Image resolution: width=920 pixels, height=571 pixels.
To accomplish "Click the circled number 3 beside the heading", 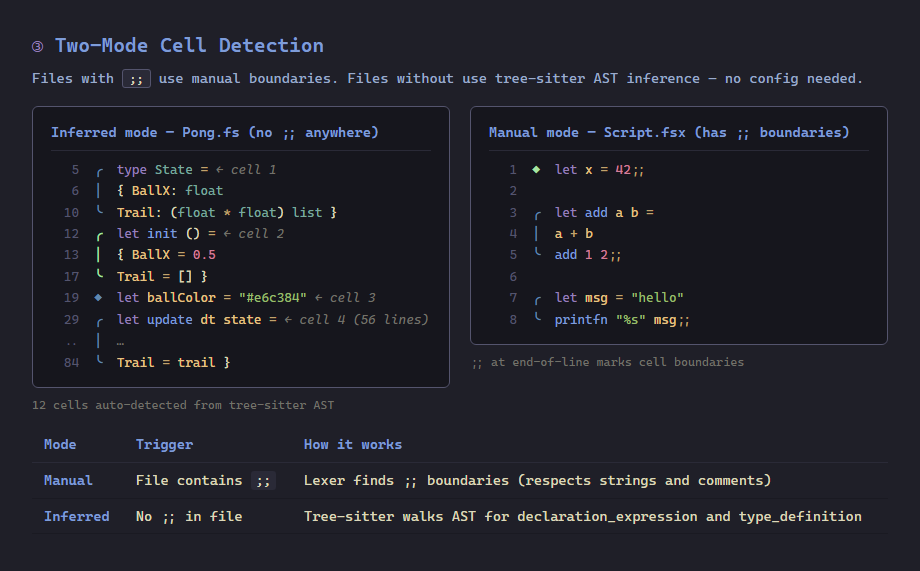I will [x=38, y=46].
